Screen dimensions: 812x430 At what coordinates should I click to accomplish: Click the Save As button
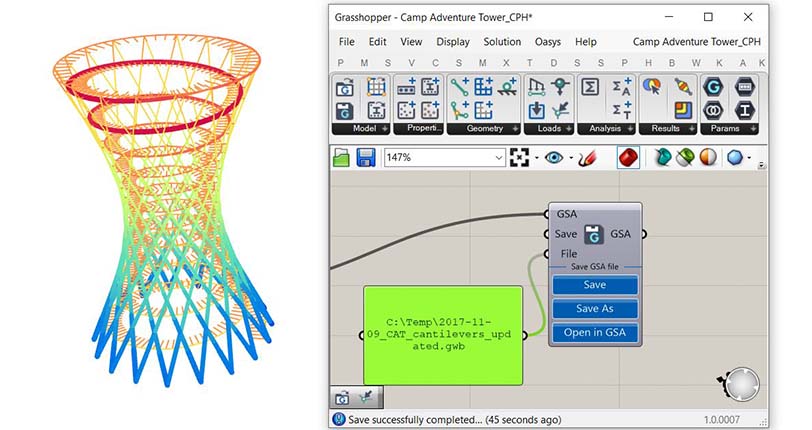click(x=594, y=309)
